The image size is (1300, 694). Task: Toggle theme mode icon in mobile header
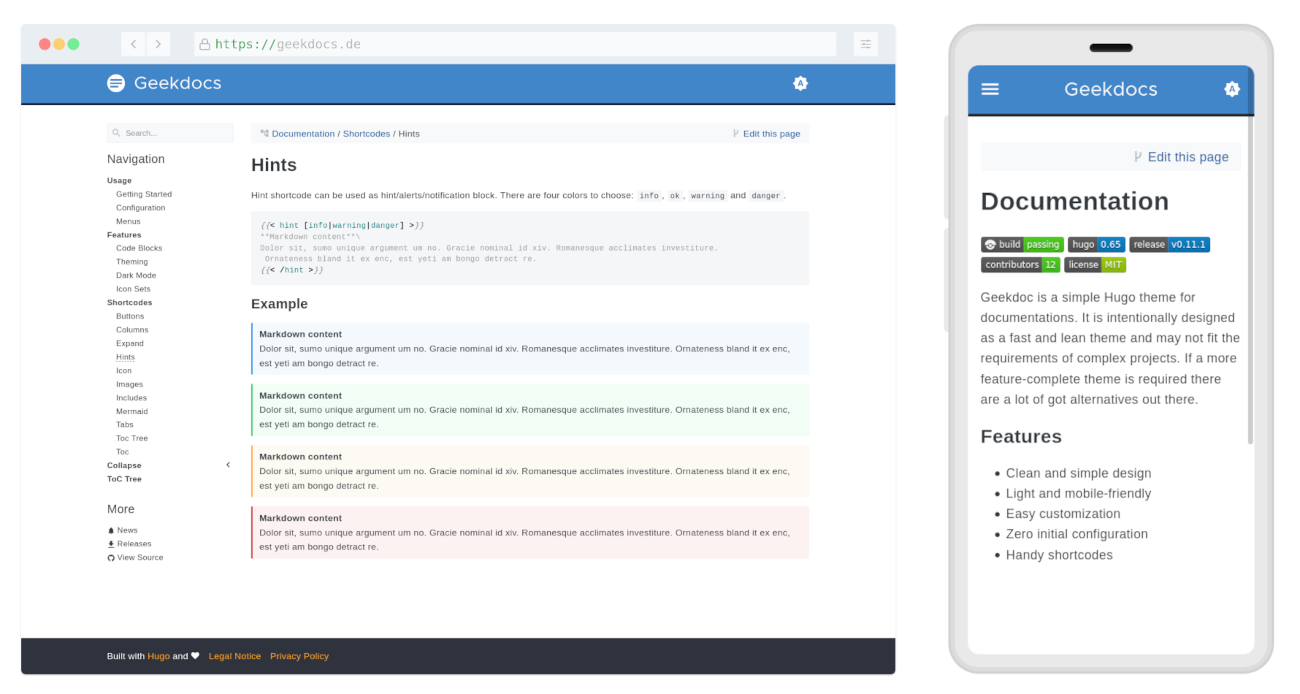tap(1232, 89)
